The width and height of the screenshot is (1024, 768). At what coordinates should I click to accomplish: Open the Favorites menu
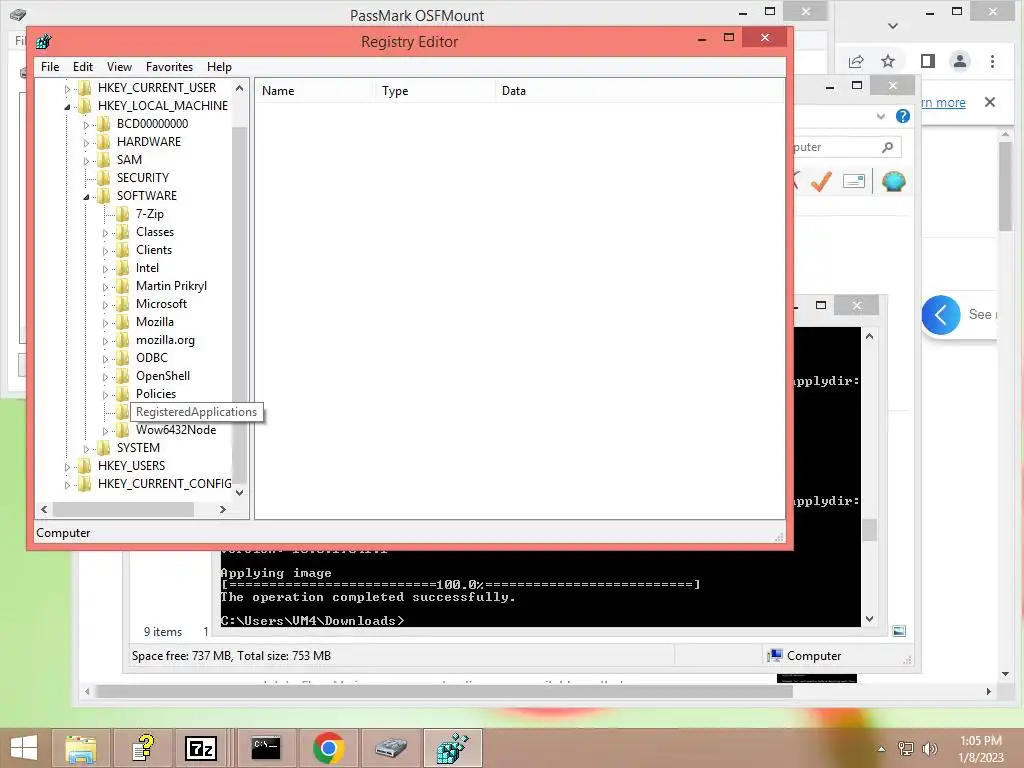coord(169,67)
